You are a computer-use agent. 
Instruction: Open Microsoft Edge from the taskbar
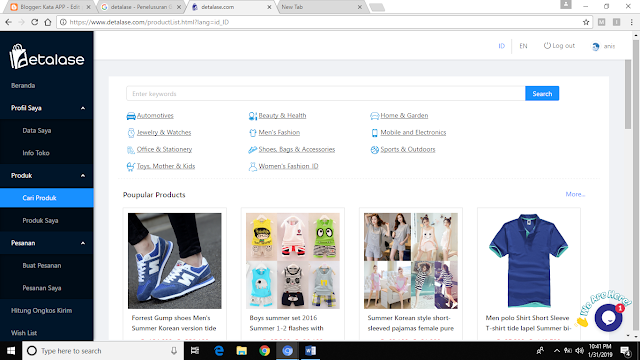click(x=219, y=351)
